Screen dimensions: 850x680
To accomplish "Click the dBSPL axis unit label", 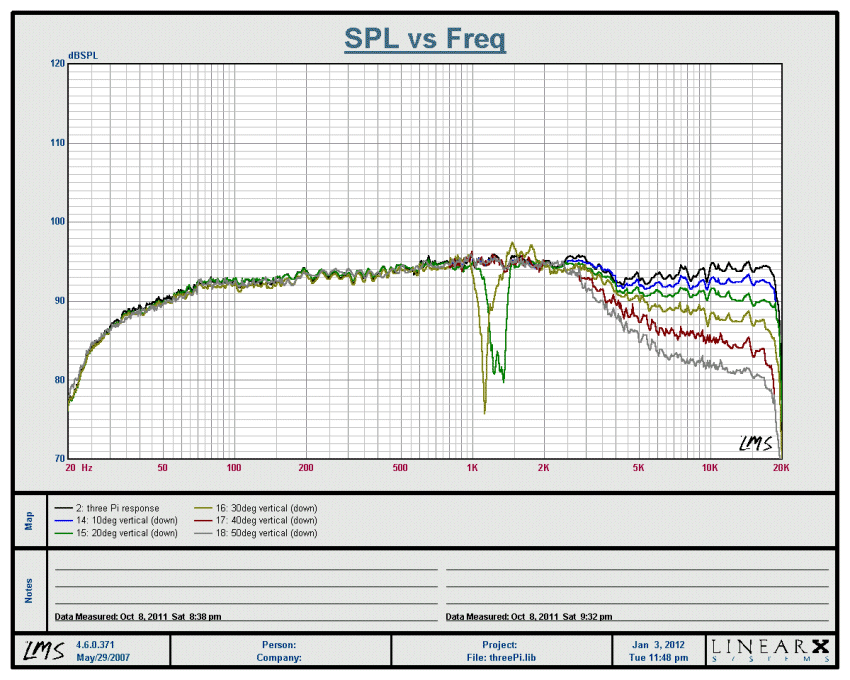I will point(83,54).
